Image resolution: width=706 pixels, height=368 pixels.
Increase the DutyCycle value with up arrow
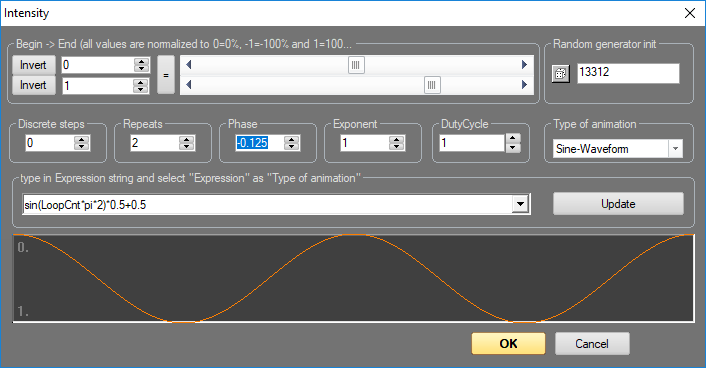coord(513,138)
